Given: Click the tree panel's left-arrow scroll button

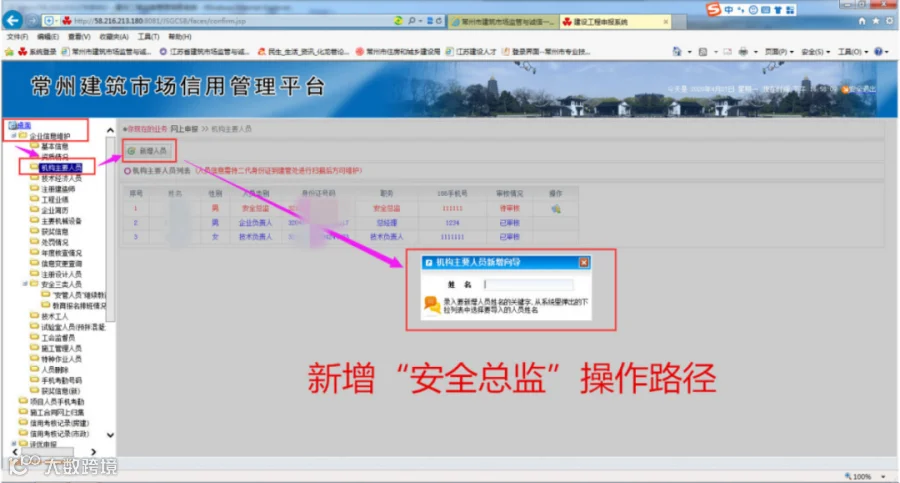Looking at the screenshot, I should [x=15, y=453].
